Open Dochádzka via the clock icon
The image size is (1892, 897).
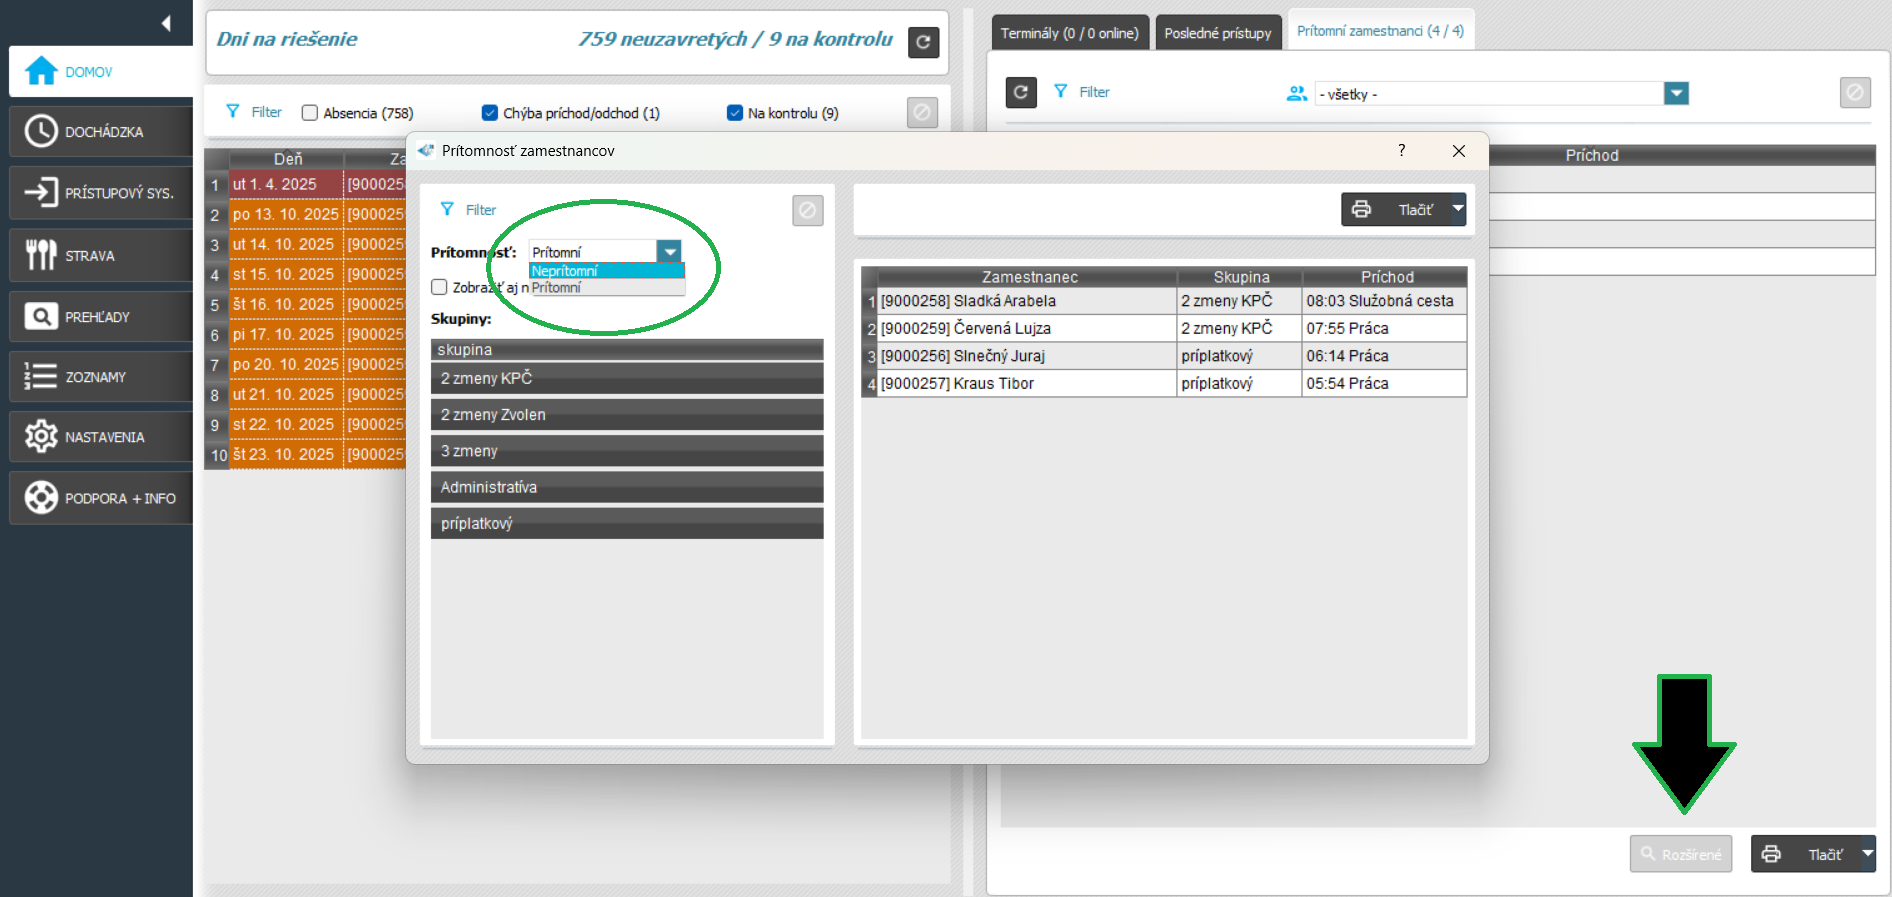(x=41, y=131)
